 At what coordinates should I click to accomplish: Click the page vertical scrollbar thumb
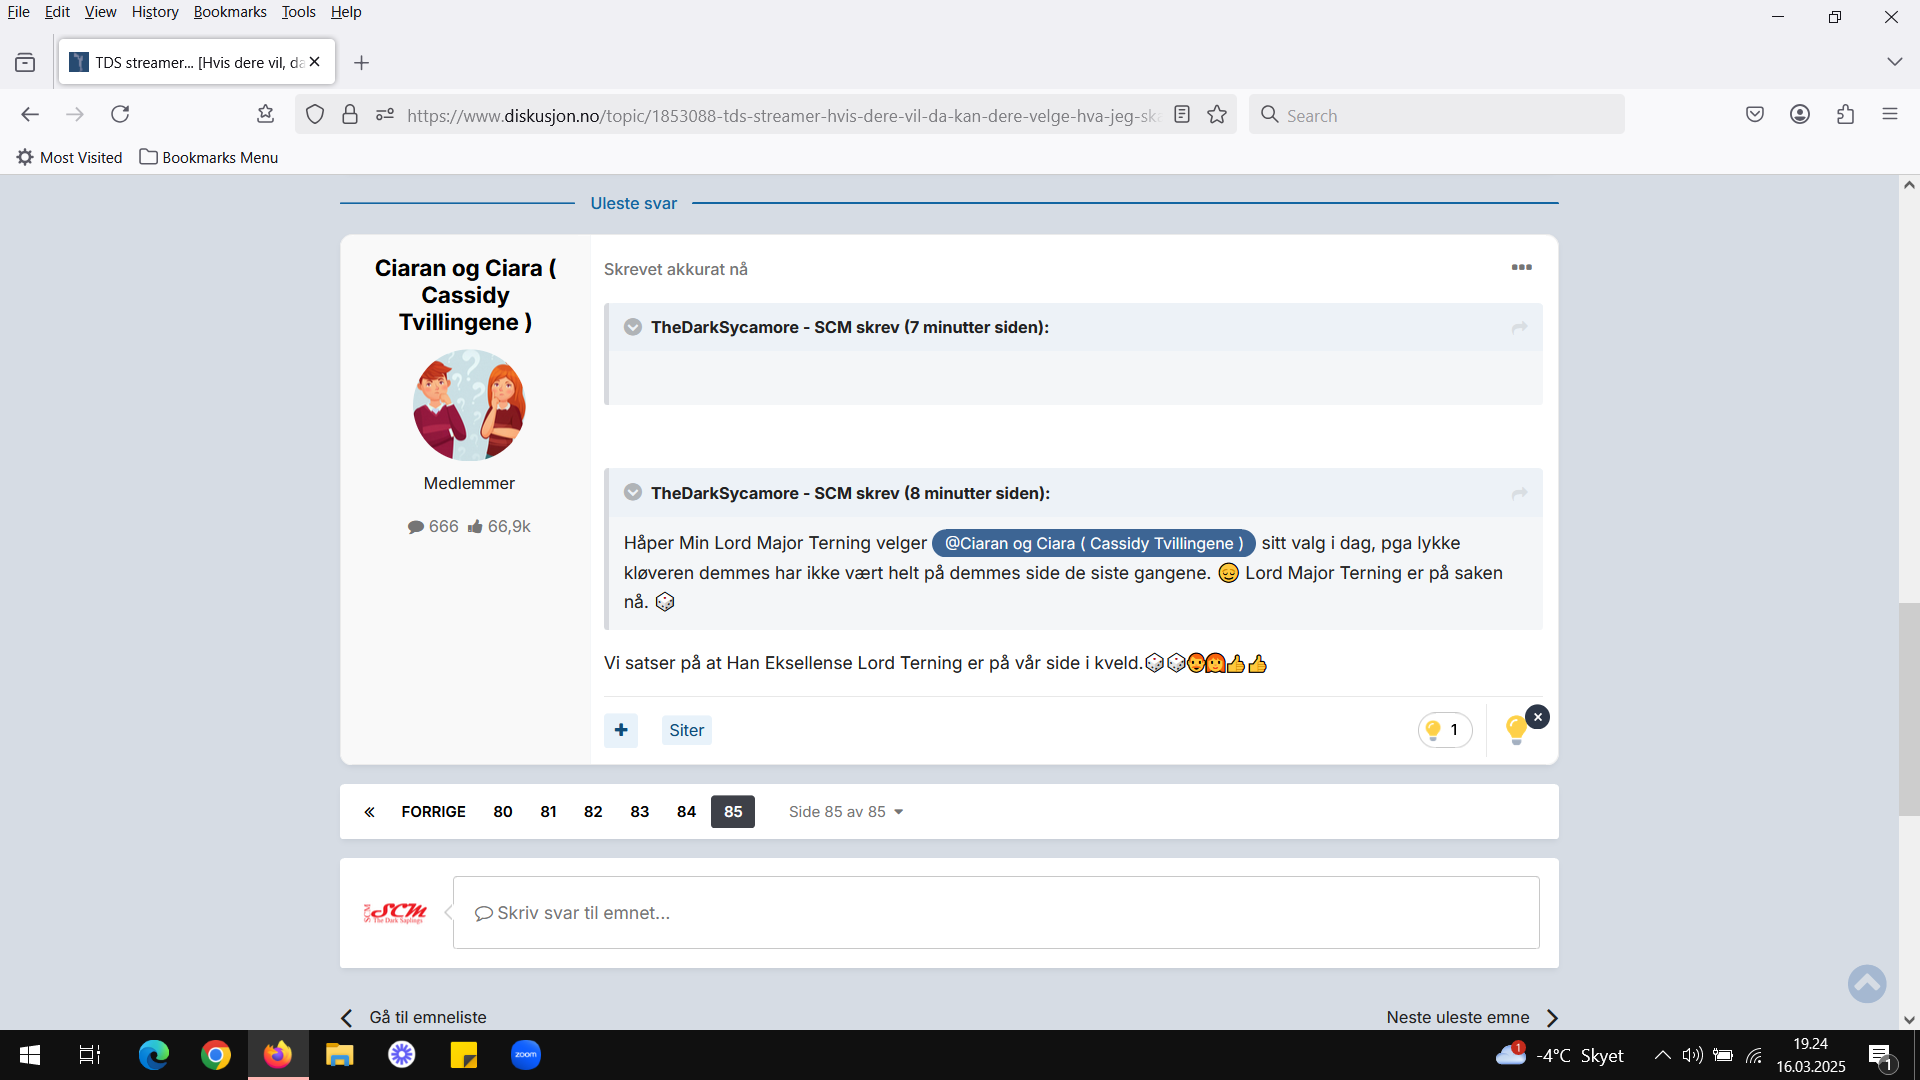click(x=1909, y=710)
